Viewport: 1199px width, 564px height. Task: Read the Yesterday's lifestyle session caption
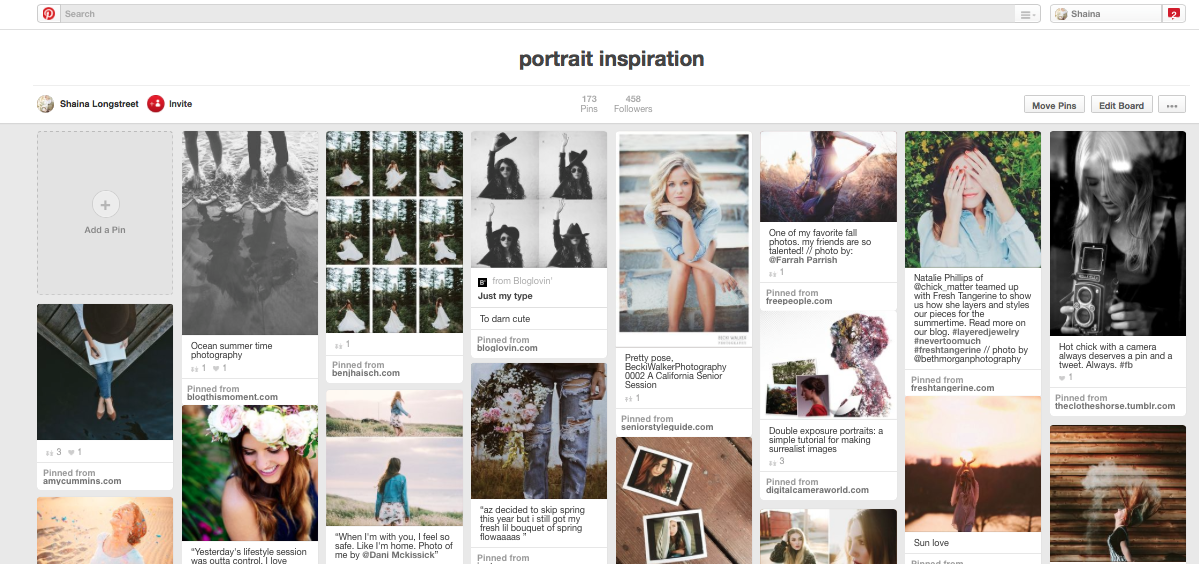pos(249,556)
